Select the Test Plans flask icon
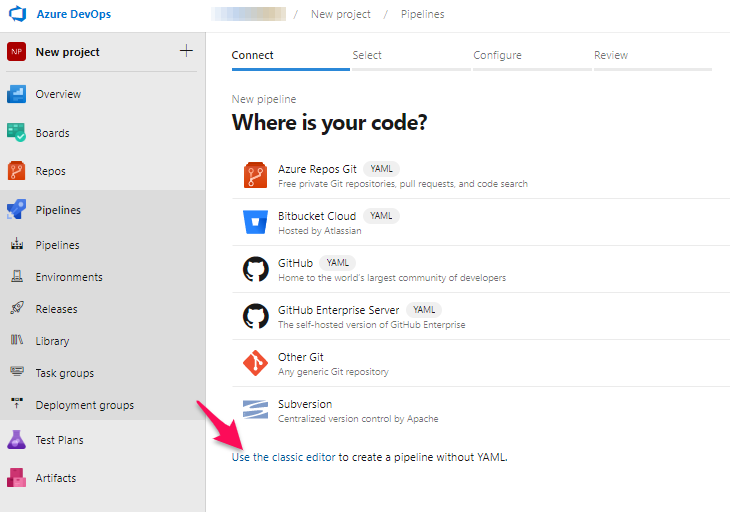The image size is (730, 512). tap(17, 440)
